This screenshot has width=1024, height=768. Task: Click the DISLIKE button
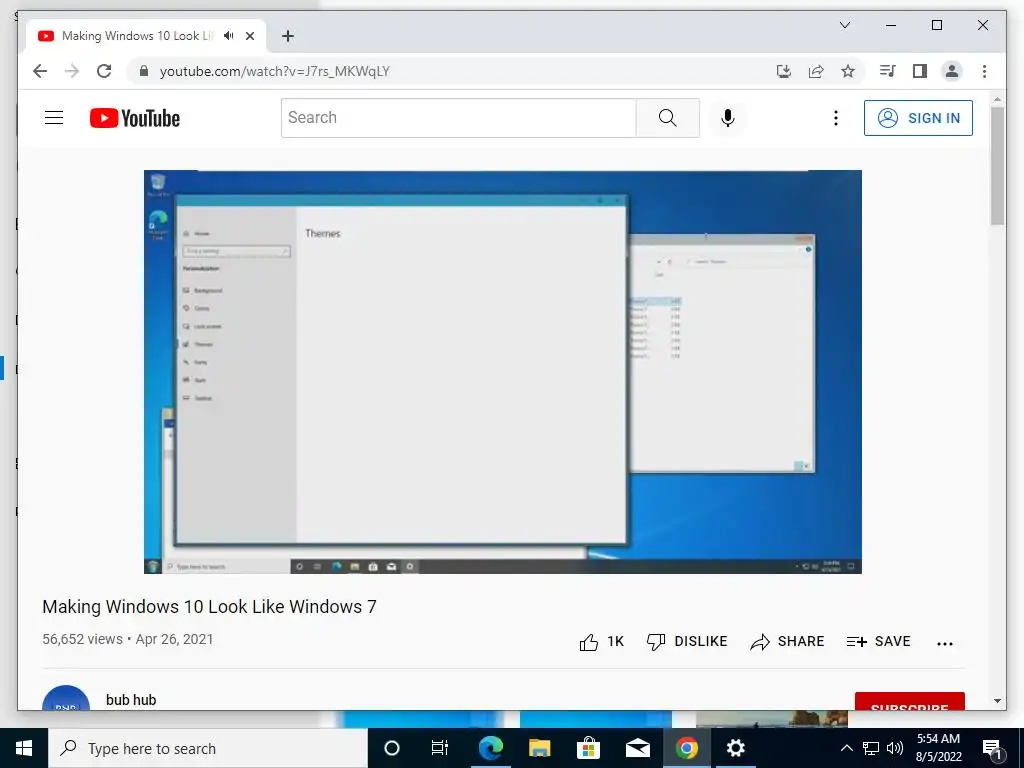tap(687, 642)
